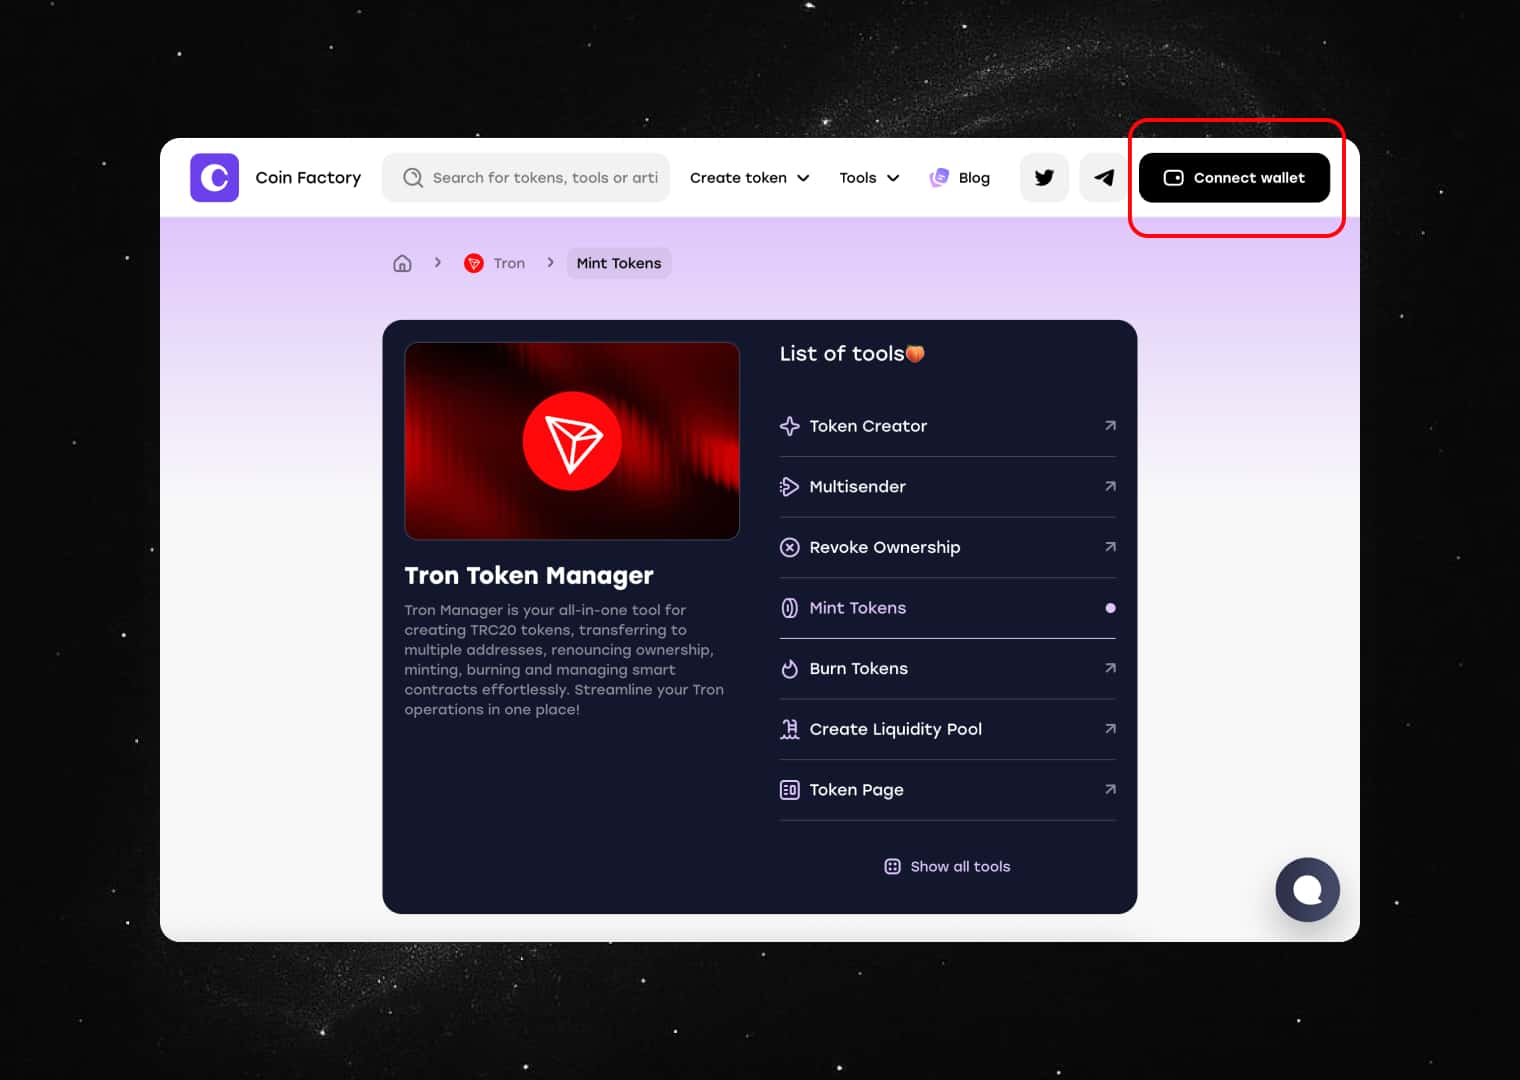Viewport: 1520px width, 1080px height.
Task: Open the Blog menu item
Action: tap(960, 178)
